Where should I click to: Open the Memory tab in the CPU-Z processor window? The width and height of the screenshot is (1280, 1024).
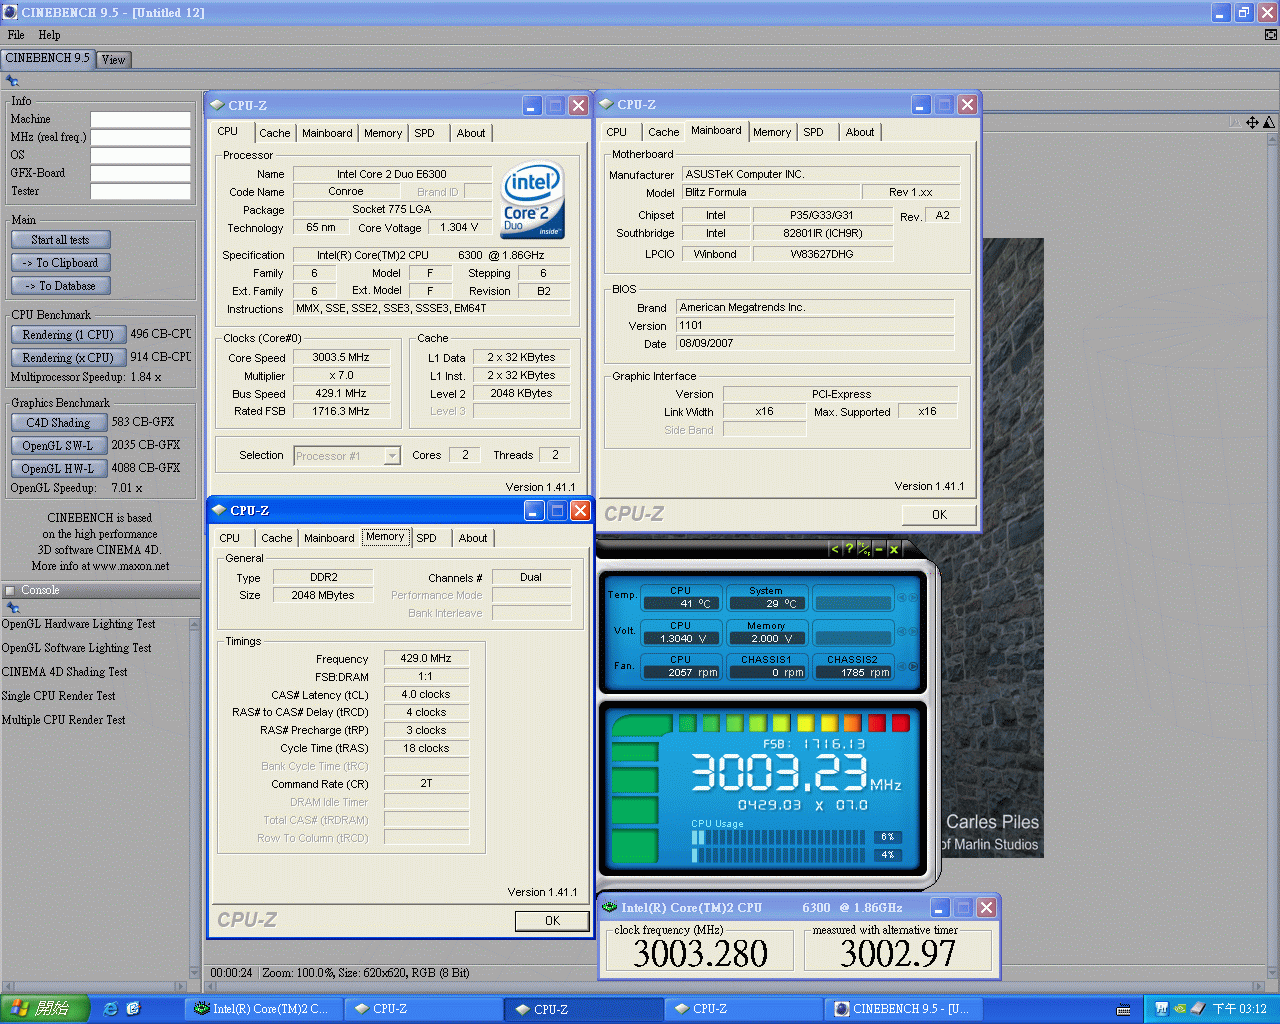(383, 133)
